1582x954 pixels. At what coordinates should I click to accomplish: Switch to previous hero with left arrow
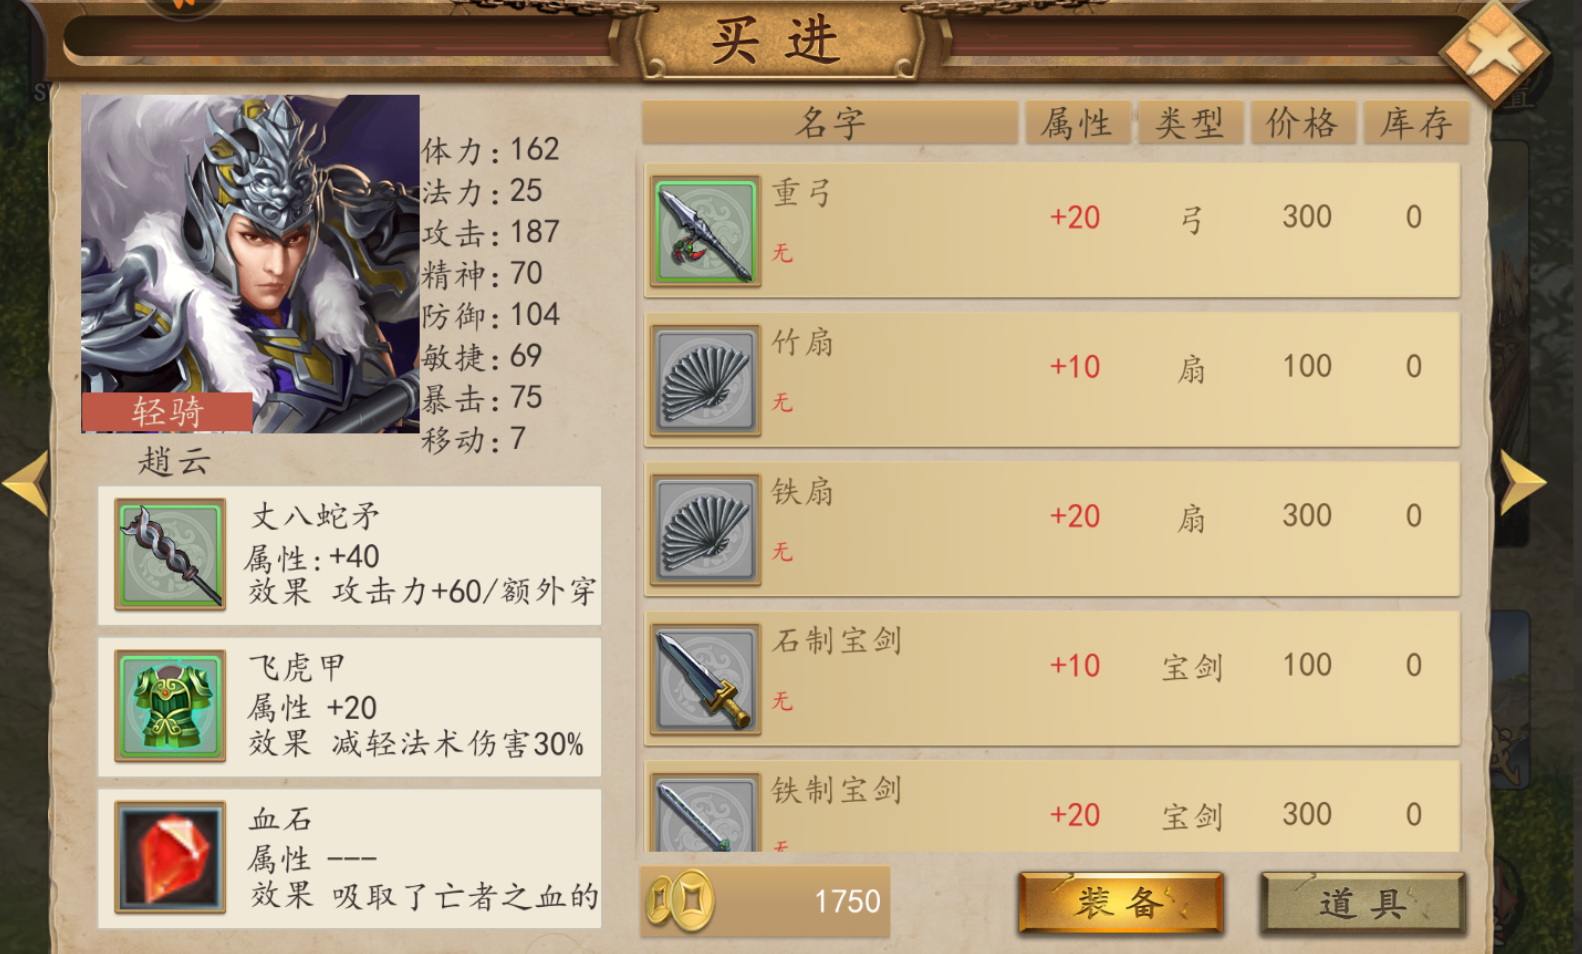point(26,483)
